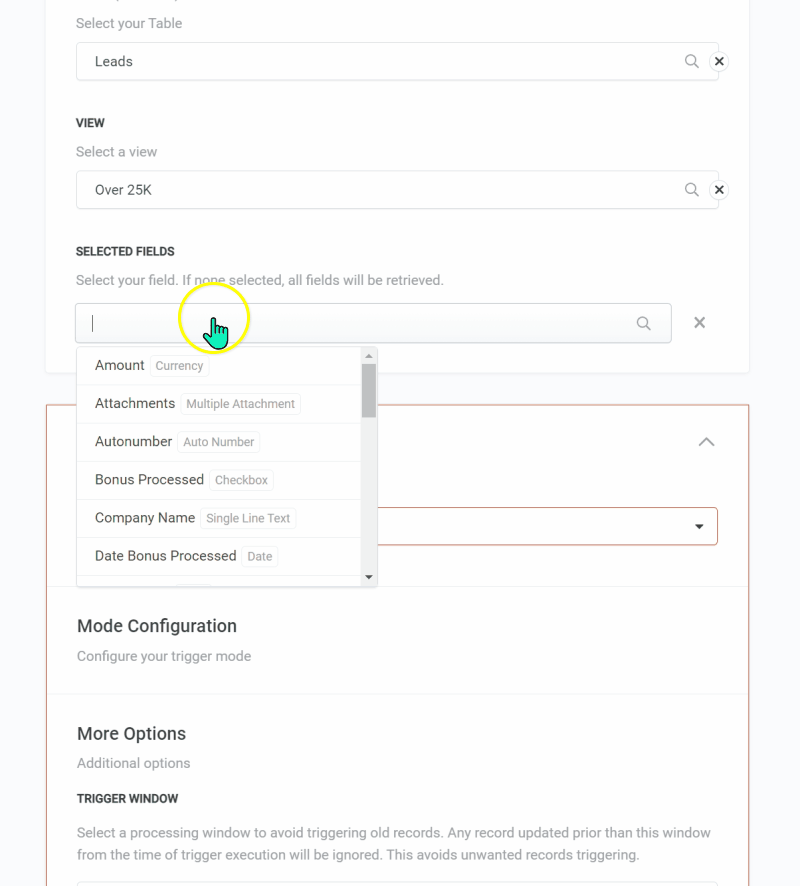Clear the Leads table selection
Screen dimensions: 800x886
click(x=719, y=61)
